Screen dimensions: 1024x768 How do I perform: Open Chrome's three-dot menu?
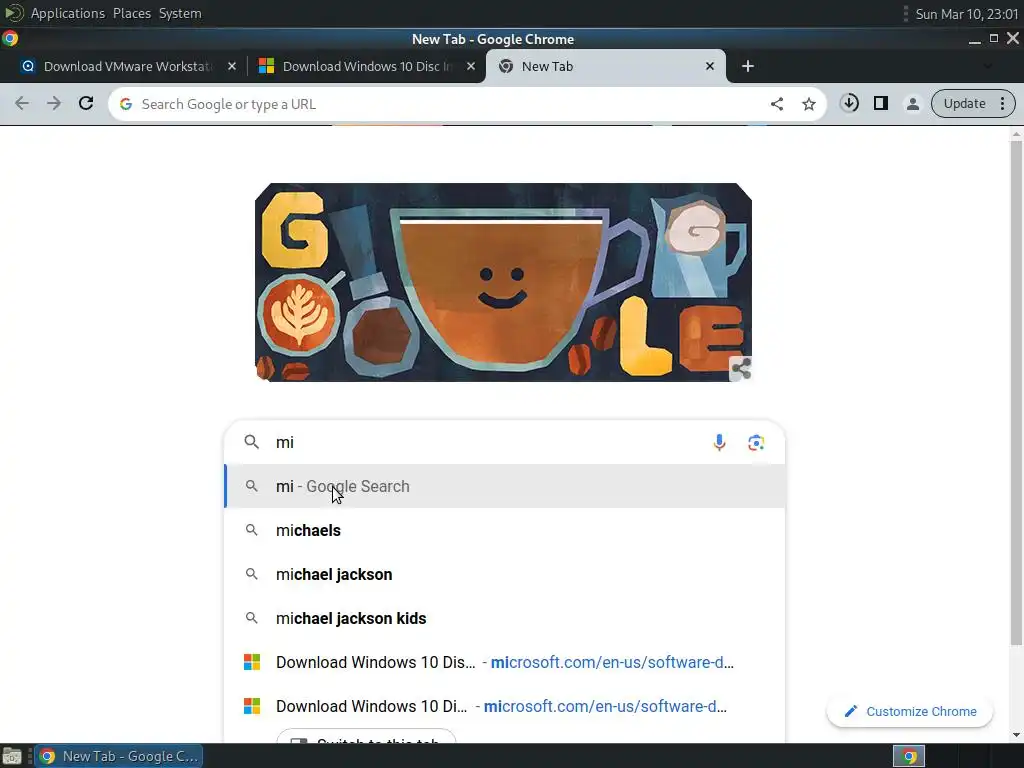pos(1002,103)
